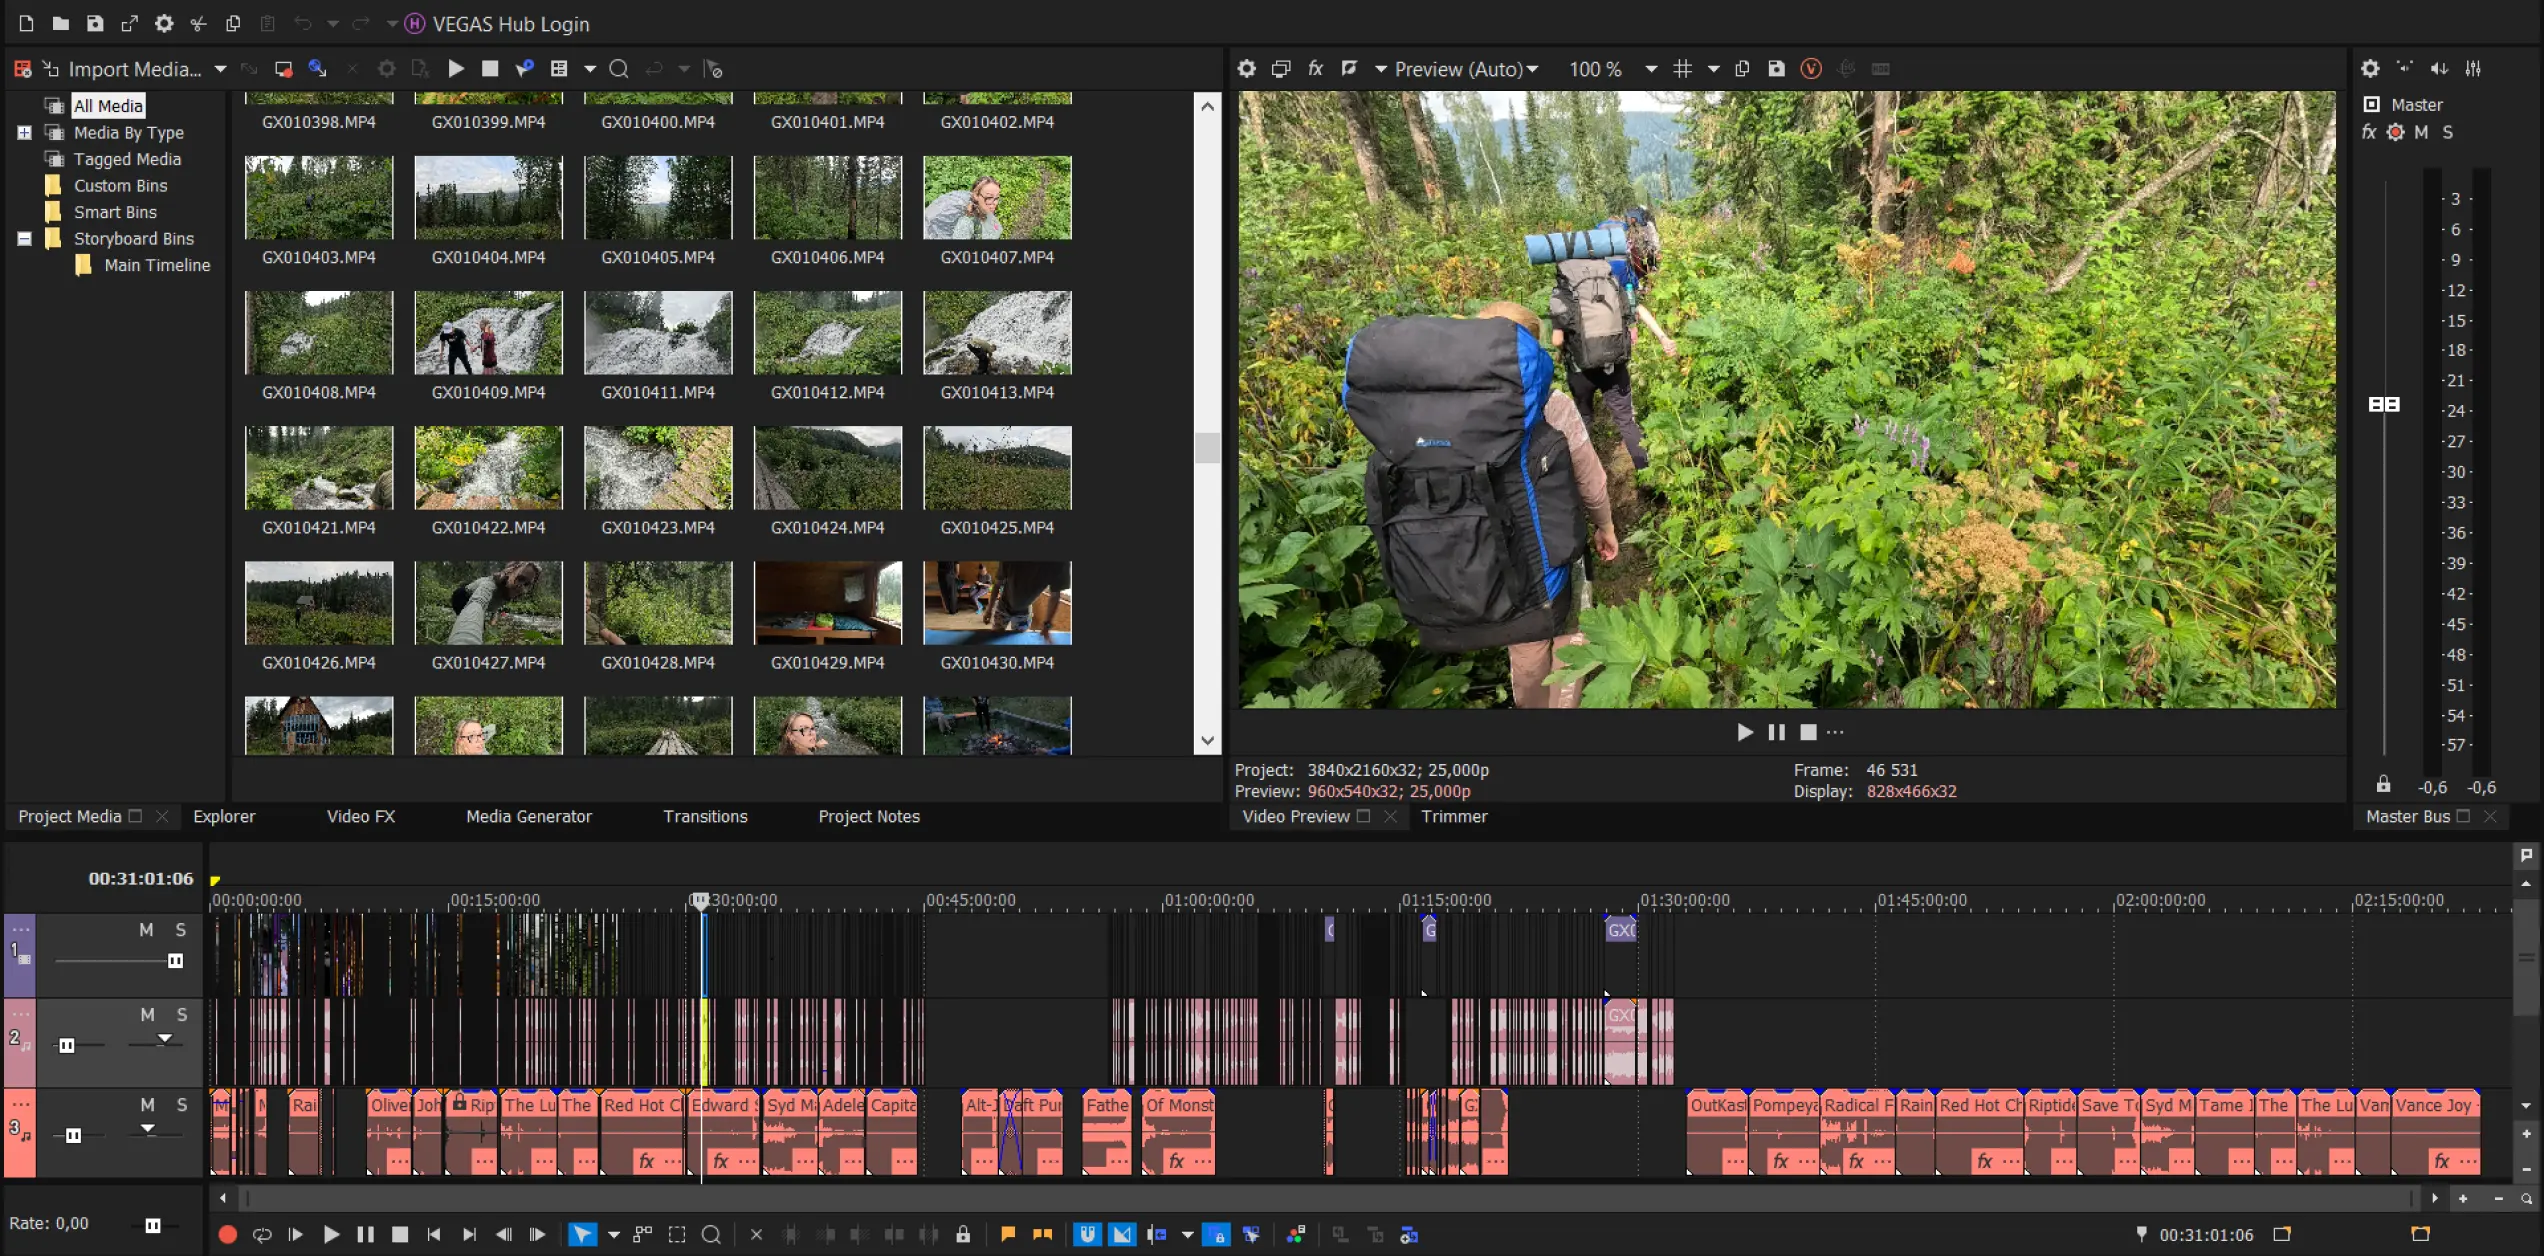Click the Record button in transport bar
Image resolution: width=2544 pixels, height=1256 pixels.
point(227,1235)
